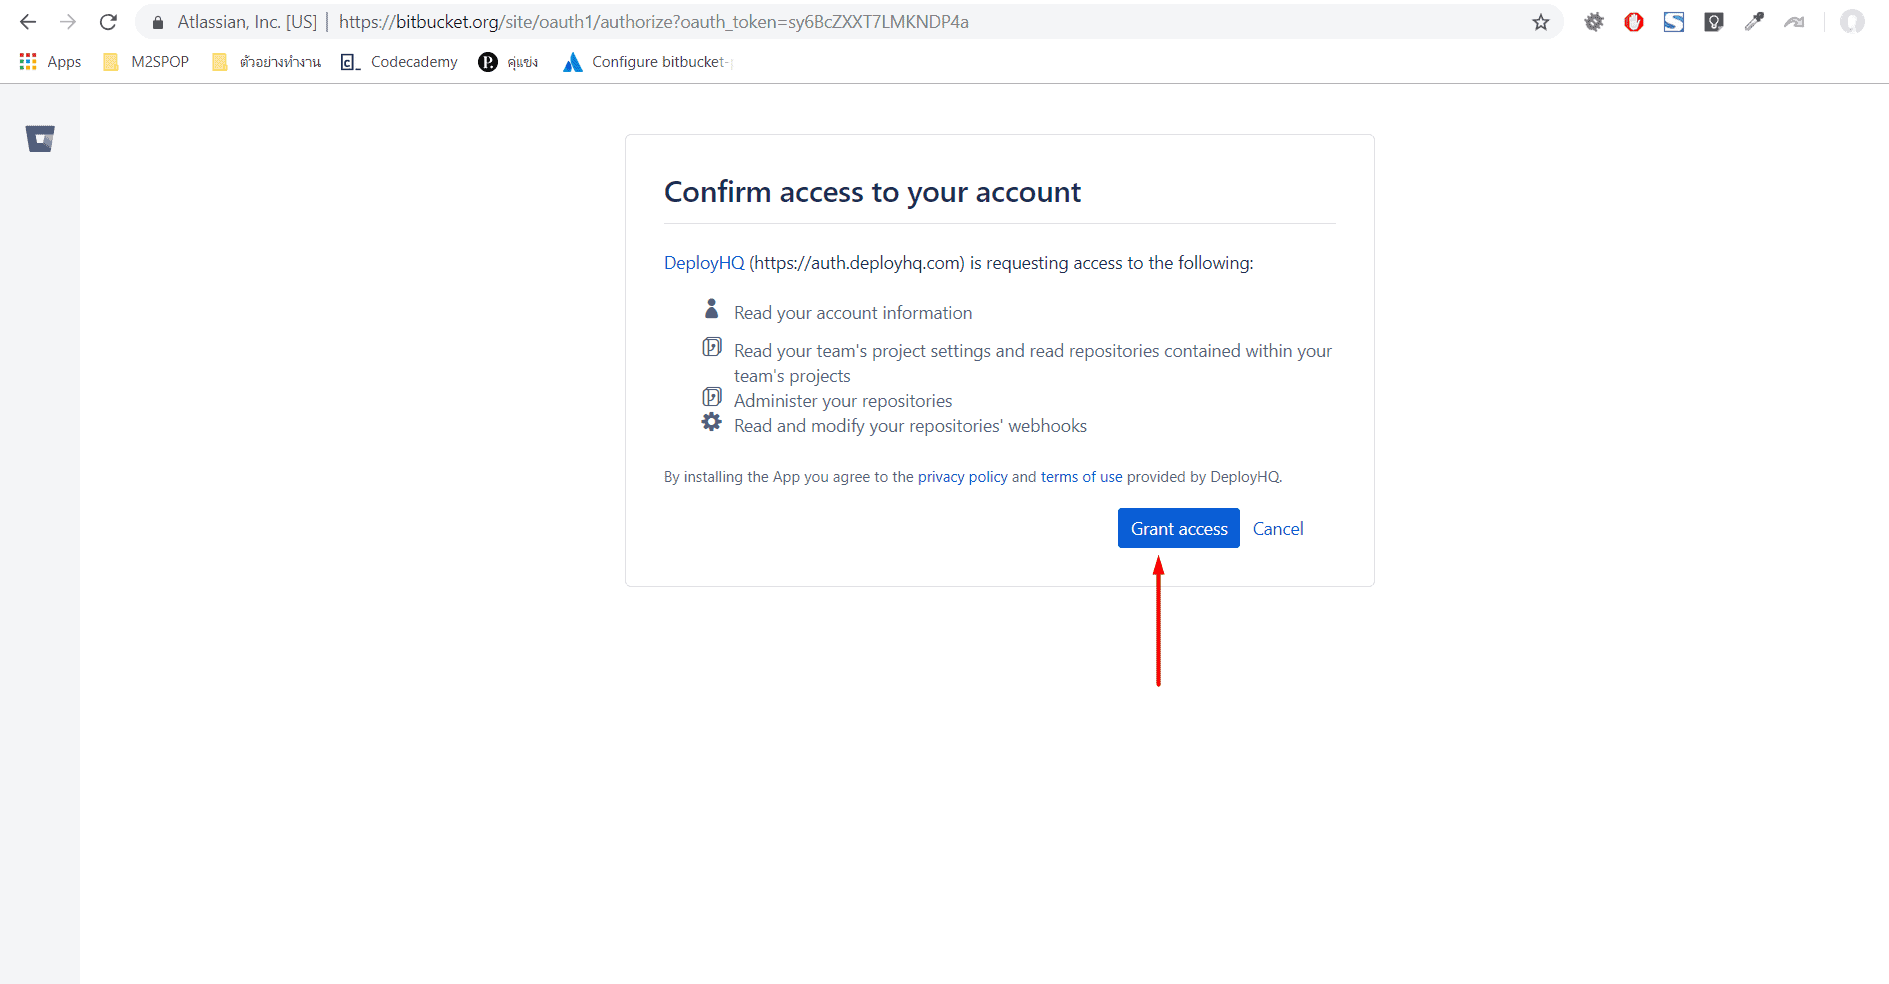Image resolution: width=1889 pixels, height=984 pixels.
Task: Click the browser profile avatar icon
Action: click(1851, 21)
